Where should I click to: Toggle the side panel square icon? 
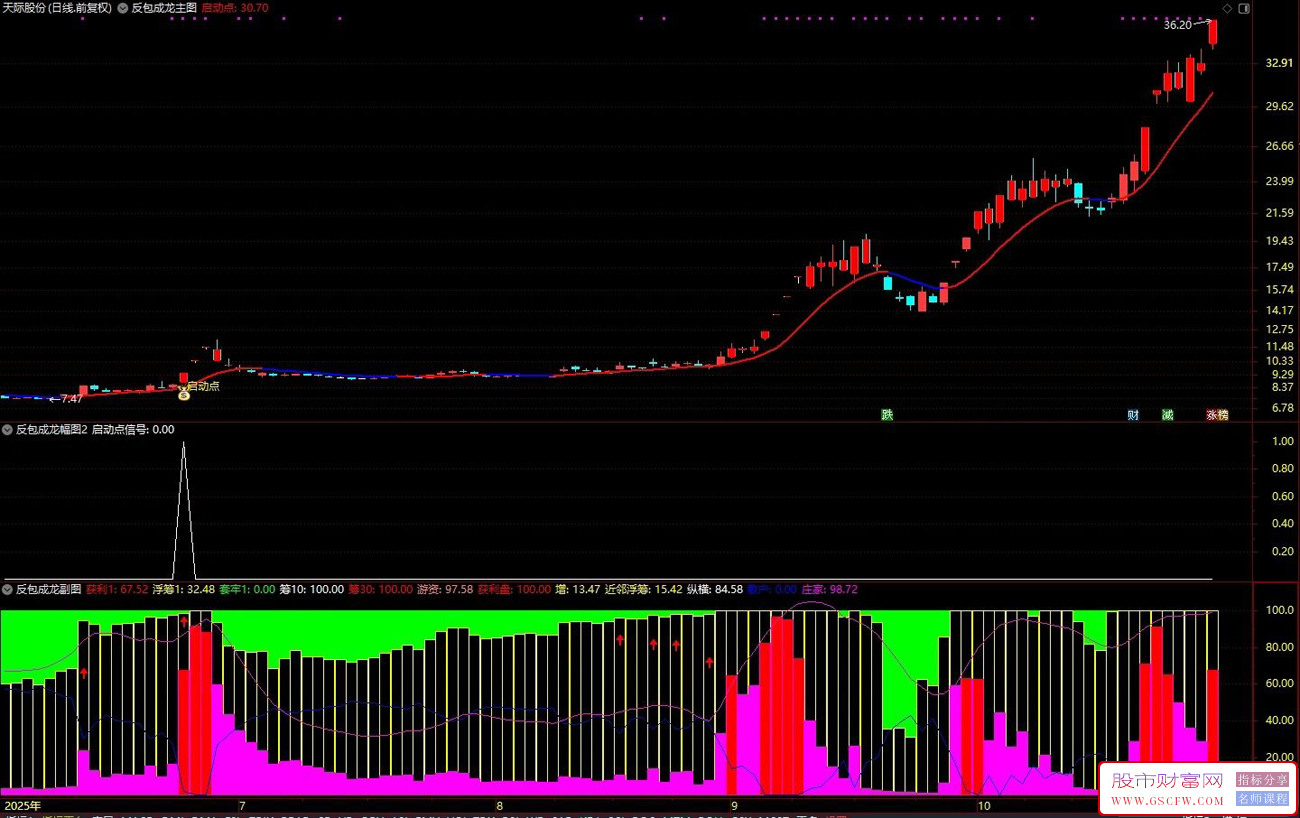coord(1244,8)
